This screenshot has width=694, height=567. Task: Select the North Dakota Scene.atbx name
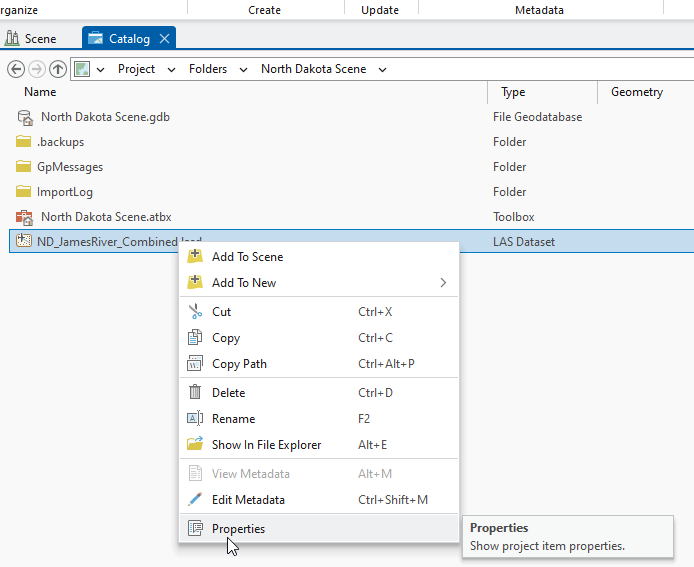pos(106,217)
